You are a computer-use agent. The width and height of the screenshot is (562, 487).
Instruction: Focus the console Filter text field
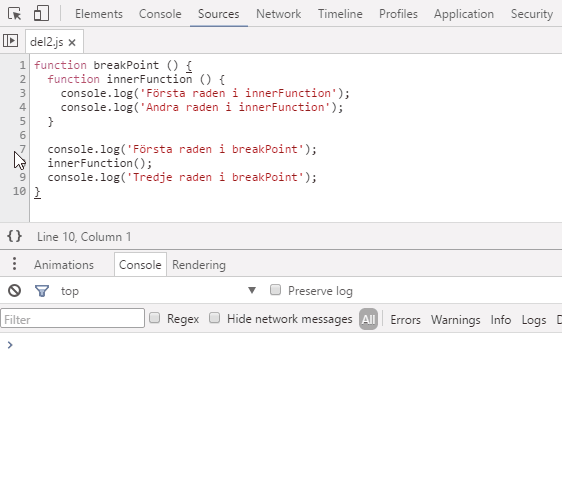[x=73, y=318]
